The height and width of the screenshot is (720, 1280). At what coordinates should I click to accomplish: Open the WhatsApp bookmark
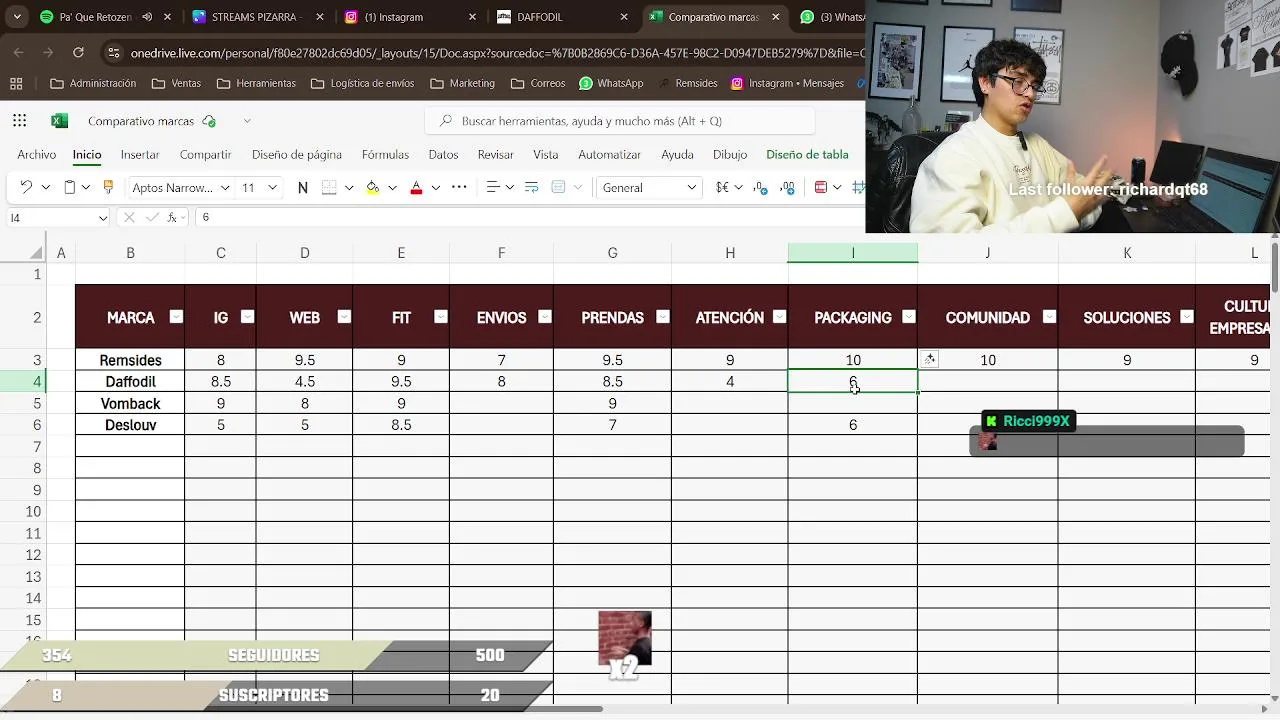click(x=611, y=83)
